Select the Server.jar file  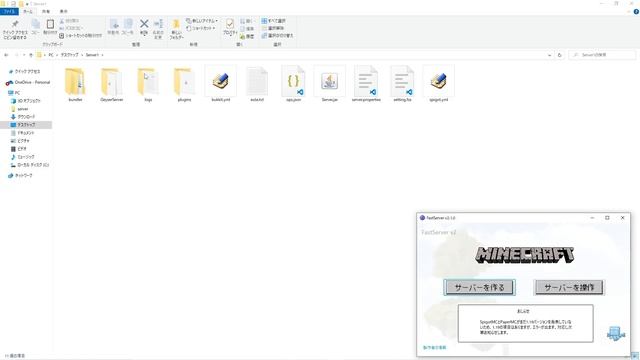pos(330,84)
